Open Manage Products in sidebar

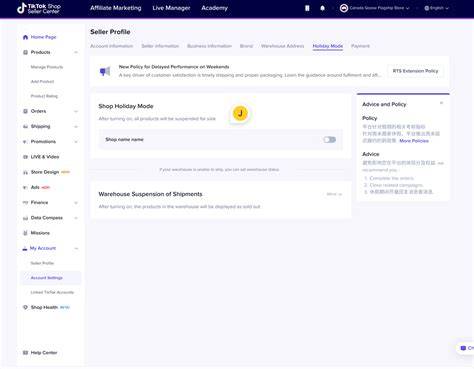pos(47,67)
